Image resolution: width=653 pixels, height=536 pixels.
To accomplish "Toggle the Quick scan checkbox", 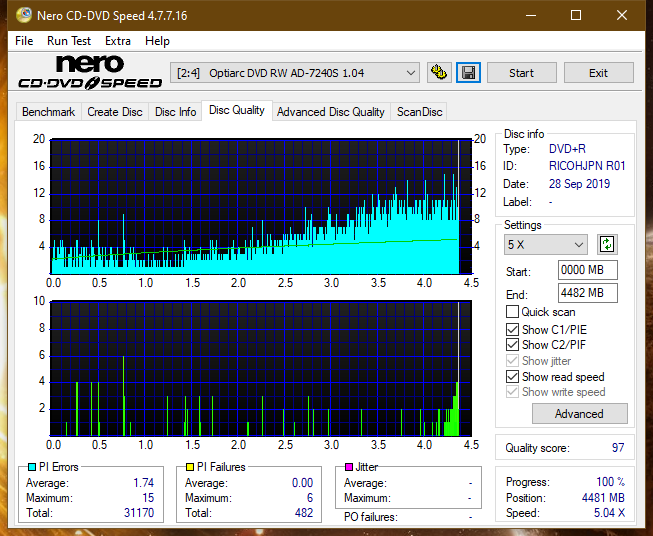I will [512, 312].
